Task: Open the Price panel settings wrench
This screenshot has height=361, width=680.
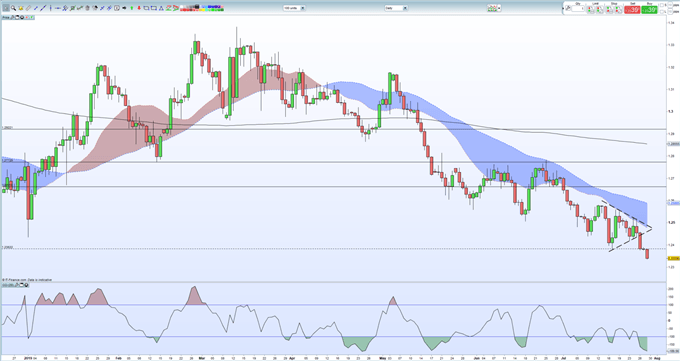Action: coord(12,17)
